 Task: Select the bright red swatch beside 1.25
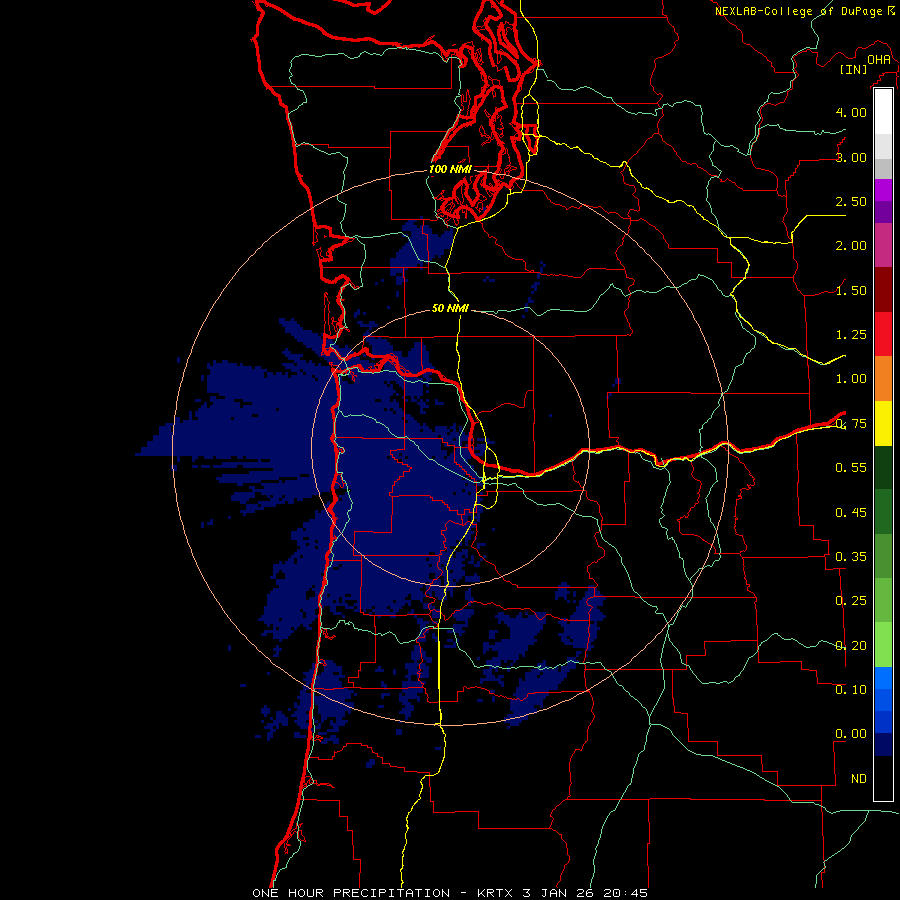(883, 334)
